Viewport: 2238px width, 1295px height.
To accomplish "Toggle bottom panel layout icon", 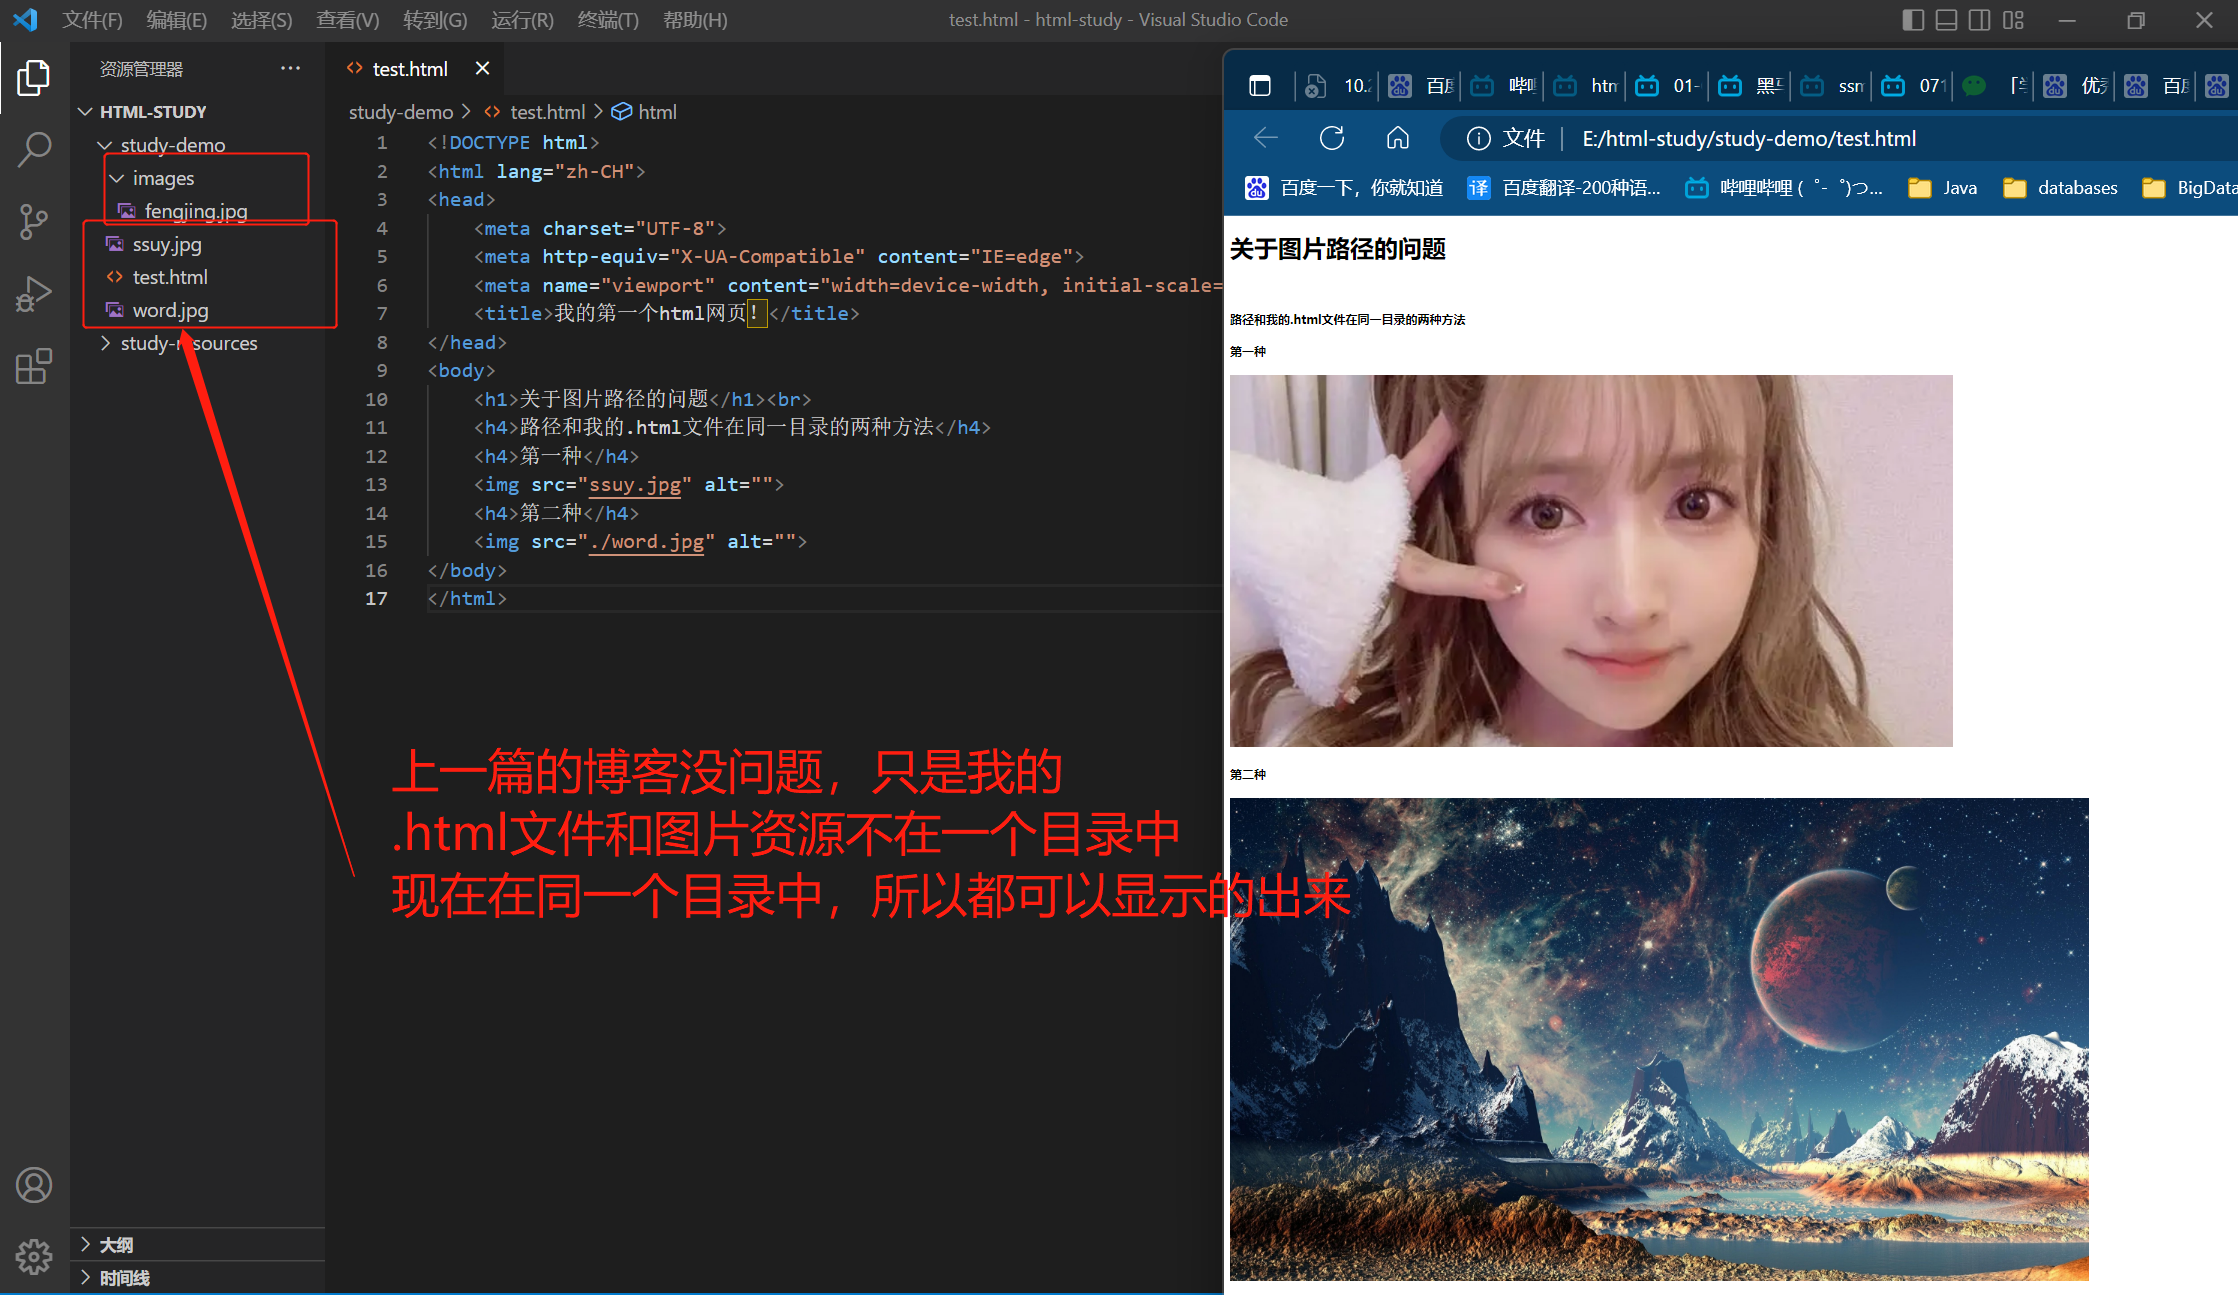I will tap(1946, 20).
